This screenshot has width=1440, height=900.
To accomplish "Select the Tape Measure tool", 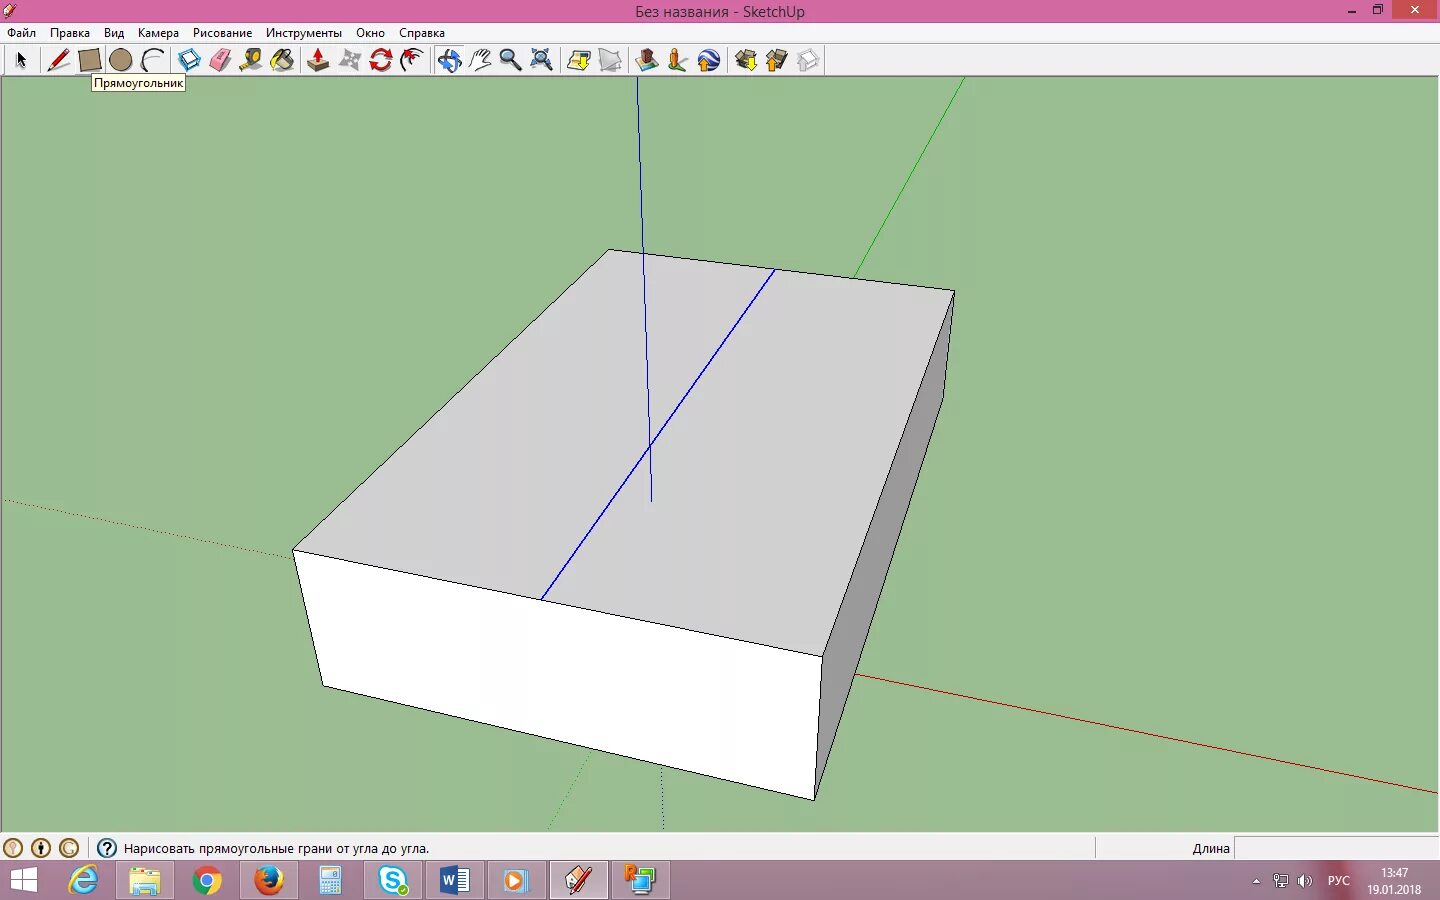I will point(251,60).
